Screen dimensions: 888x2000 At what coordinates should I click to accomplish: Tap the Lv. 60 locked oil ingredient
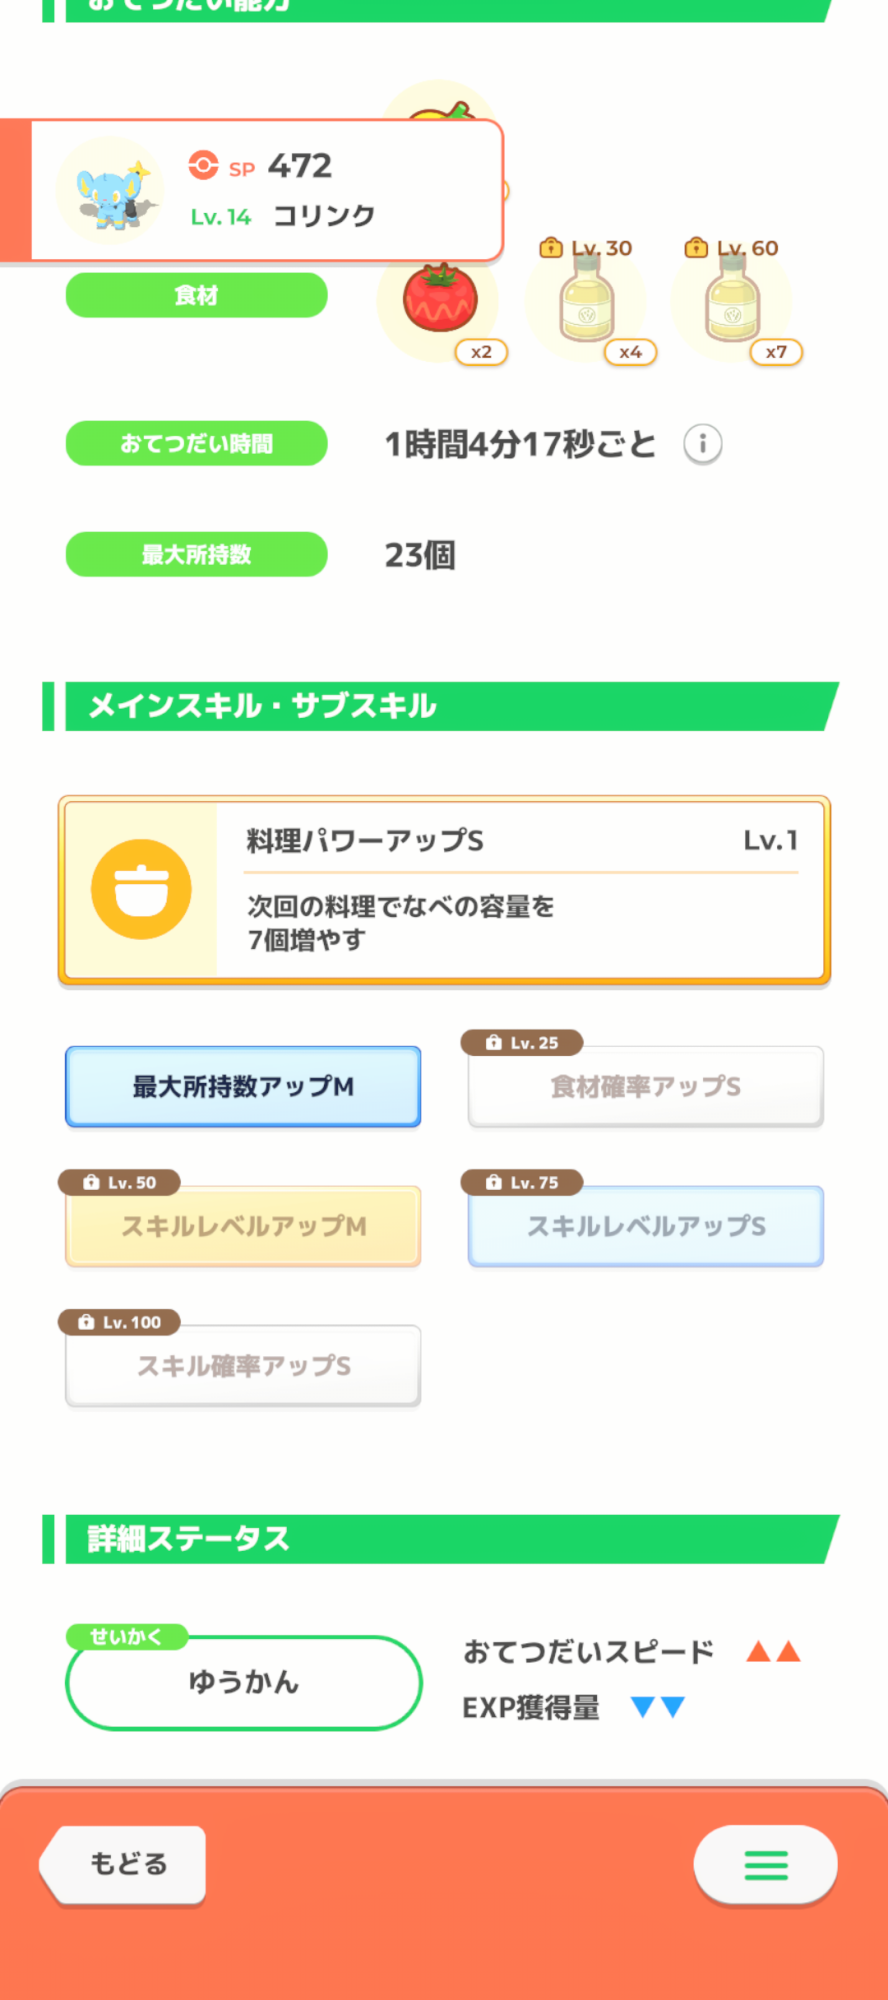[732, 300]
